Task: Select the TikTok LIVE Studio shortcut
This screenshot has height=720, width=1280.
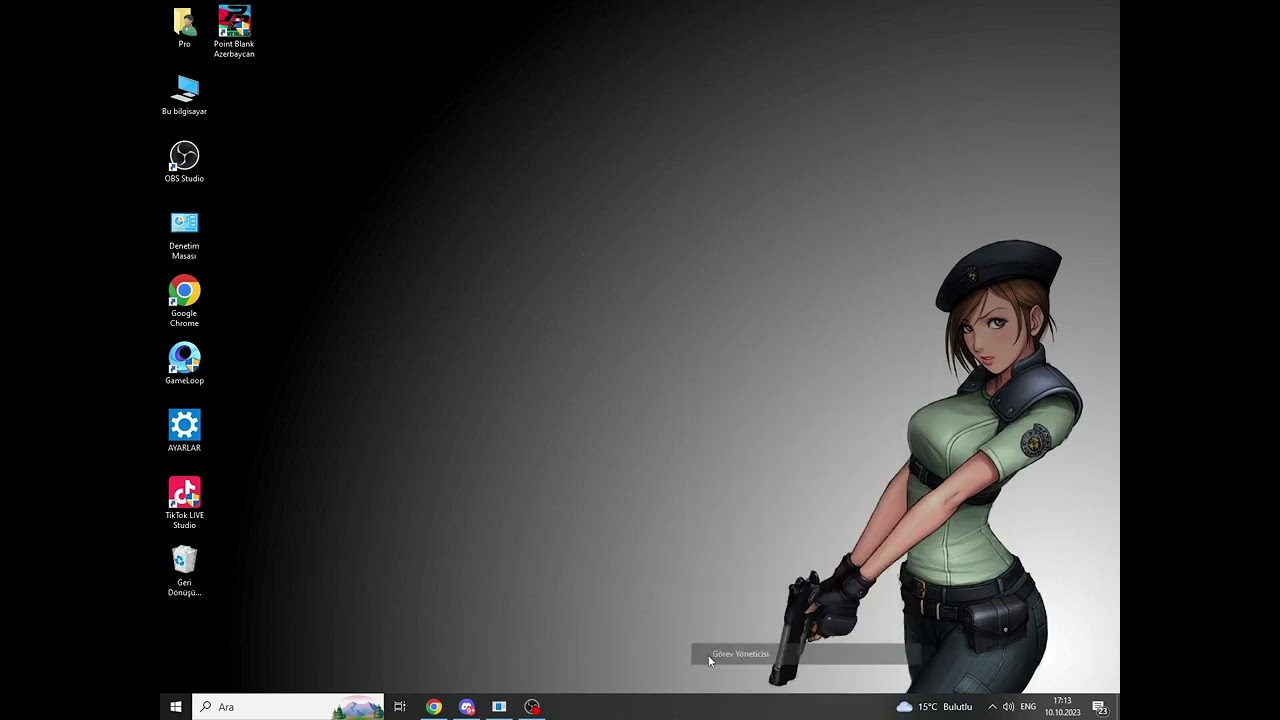Action: 184,504
